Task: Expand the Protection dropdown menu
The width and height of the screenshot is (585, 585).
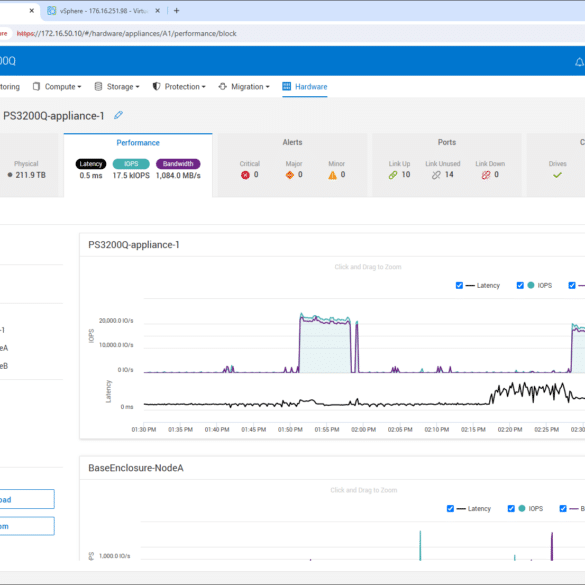Action: 179,87
